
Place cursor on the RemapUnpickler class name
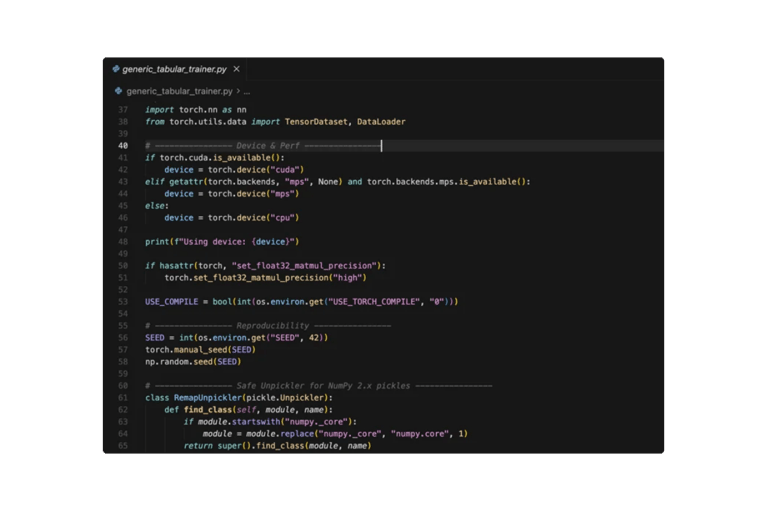click(207, 398)
